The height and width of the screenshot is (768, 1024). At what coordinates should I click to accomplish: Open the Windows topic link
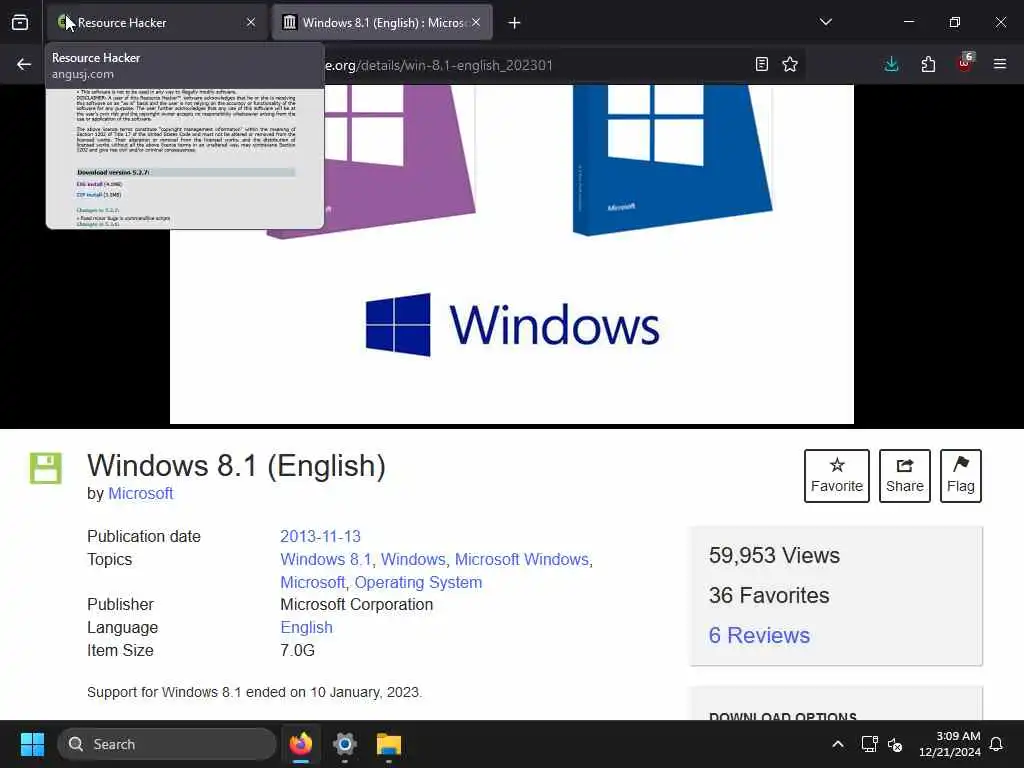(x=413, y=560)
